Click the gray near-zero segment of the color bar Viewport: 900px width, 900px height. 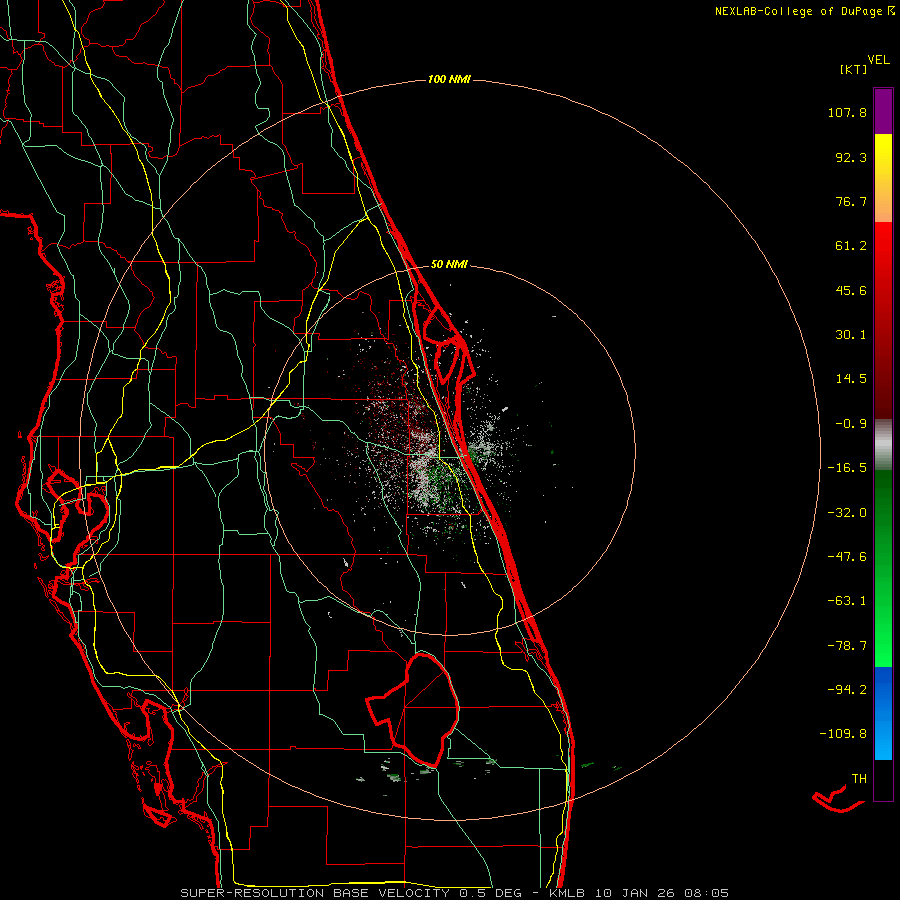pos(883,445)
